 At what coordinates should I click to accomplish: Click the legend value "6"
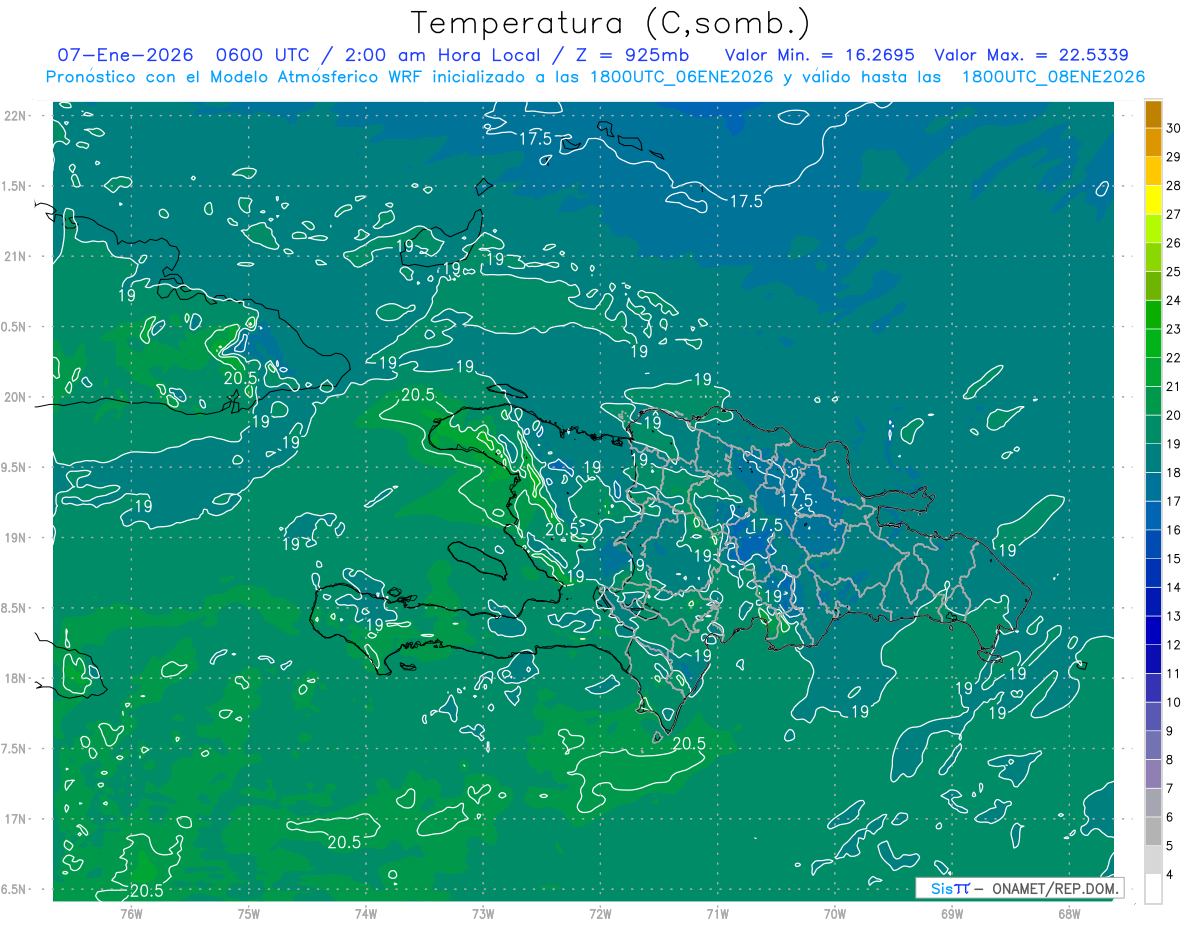pos(1170,818)
